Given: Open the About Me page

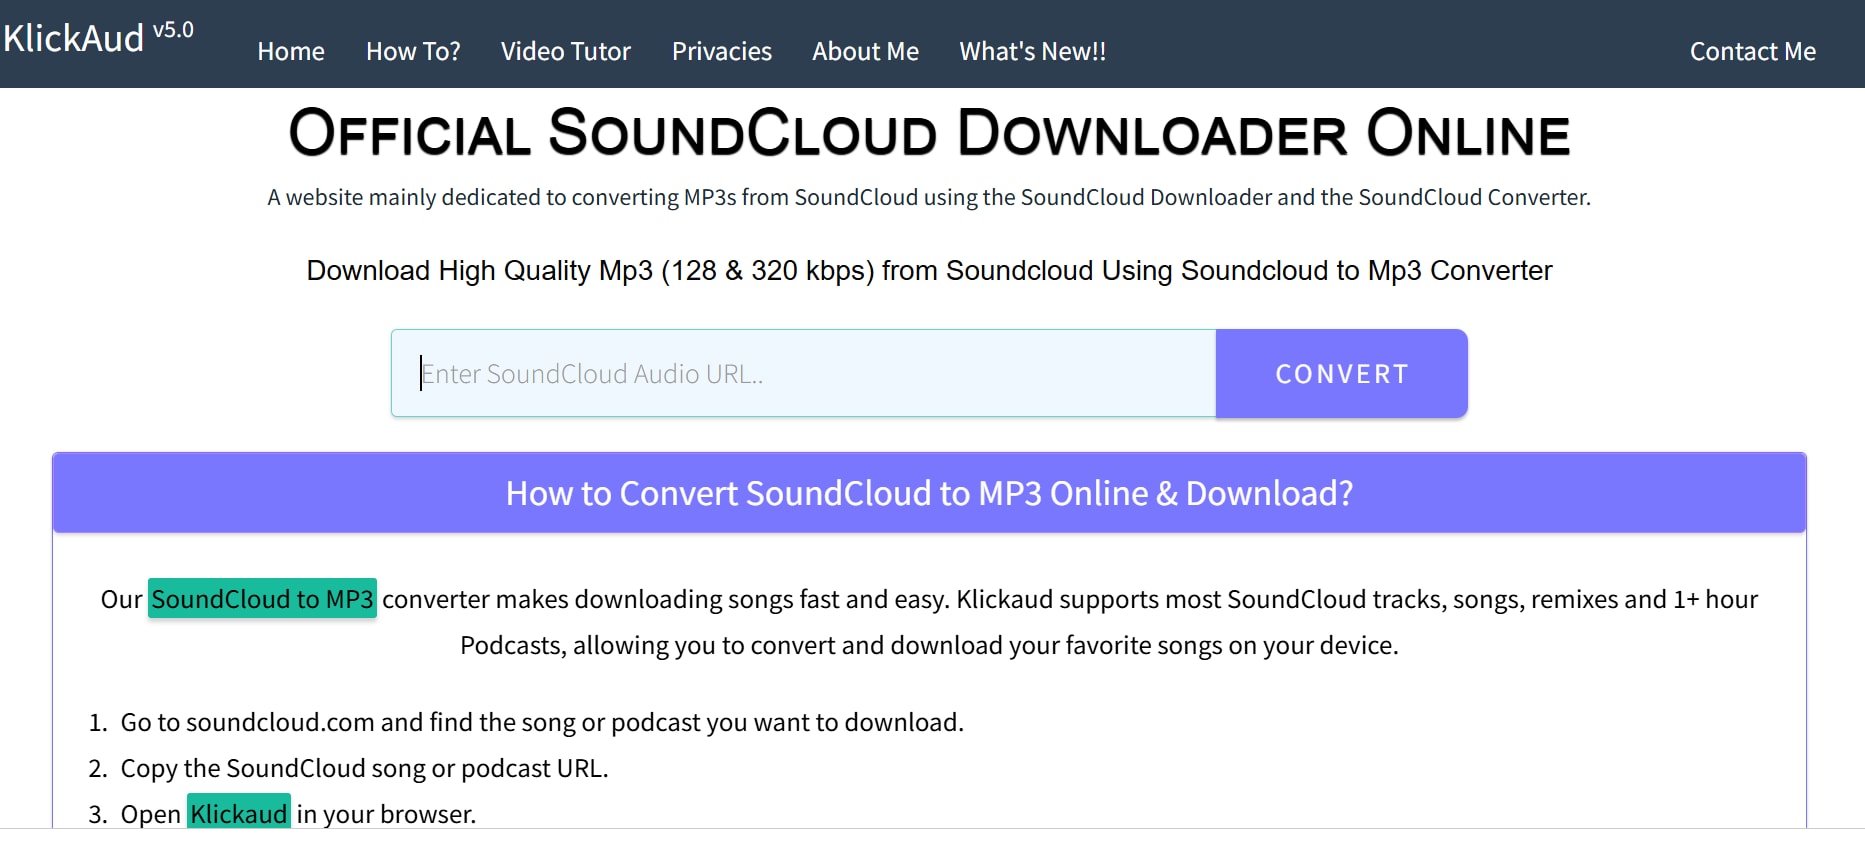Looking at the screenshot, I should 865,51.
